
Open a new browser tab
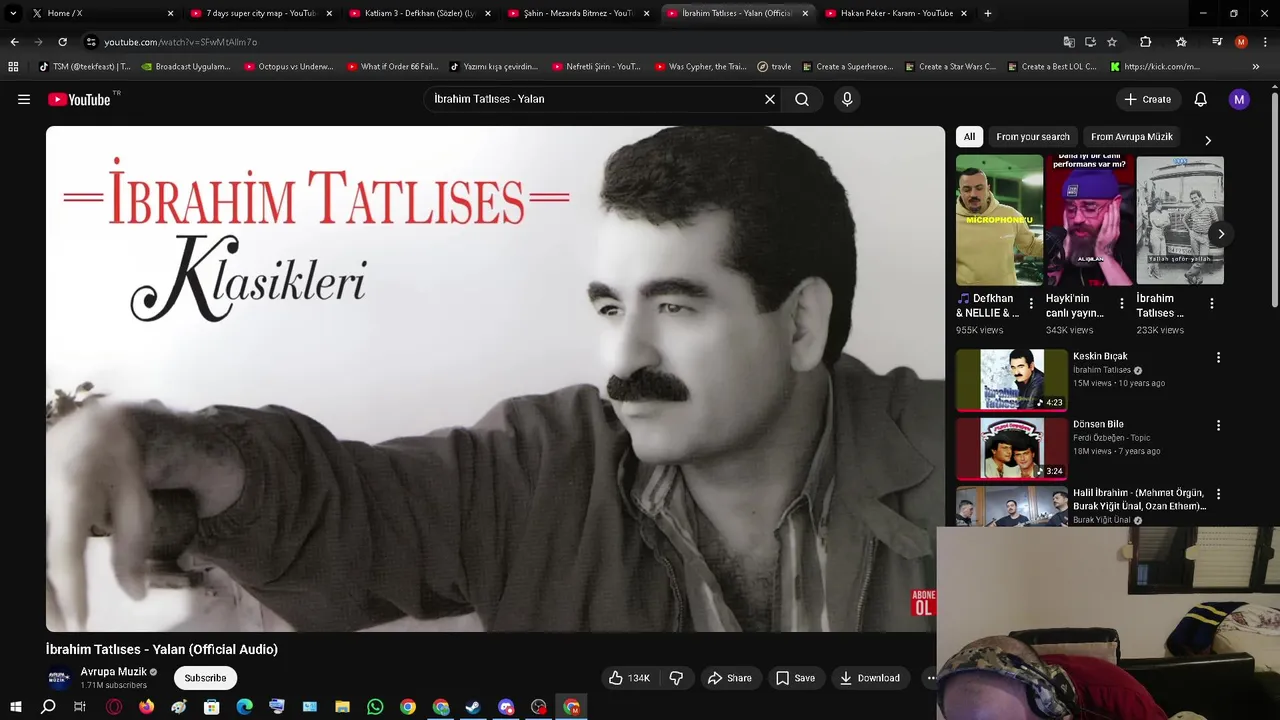coord(988,13)
